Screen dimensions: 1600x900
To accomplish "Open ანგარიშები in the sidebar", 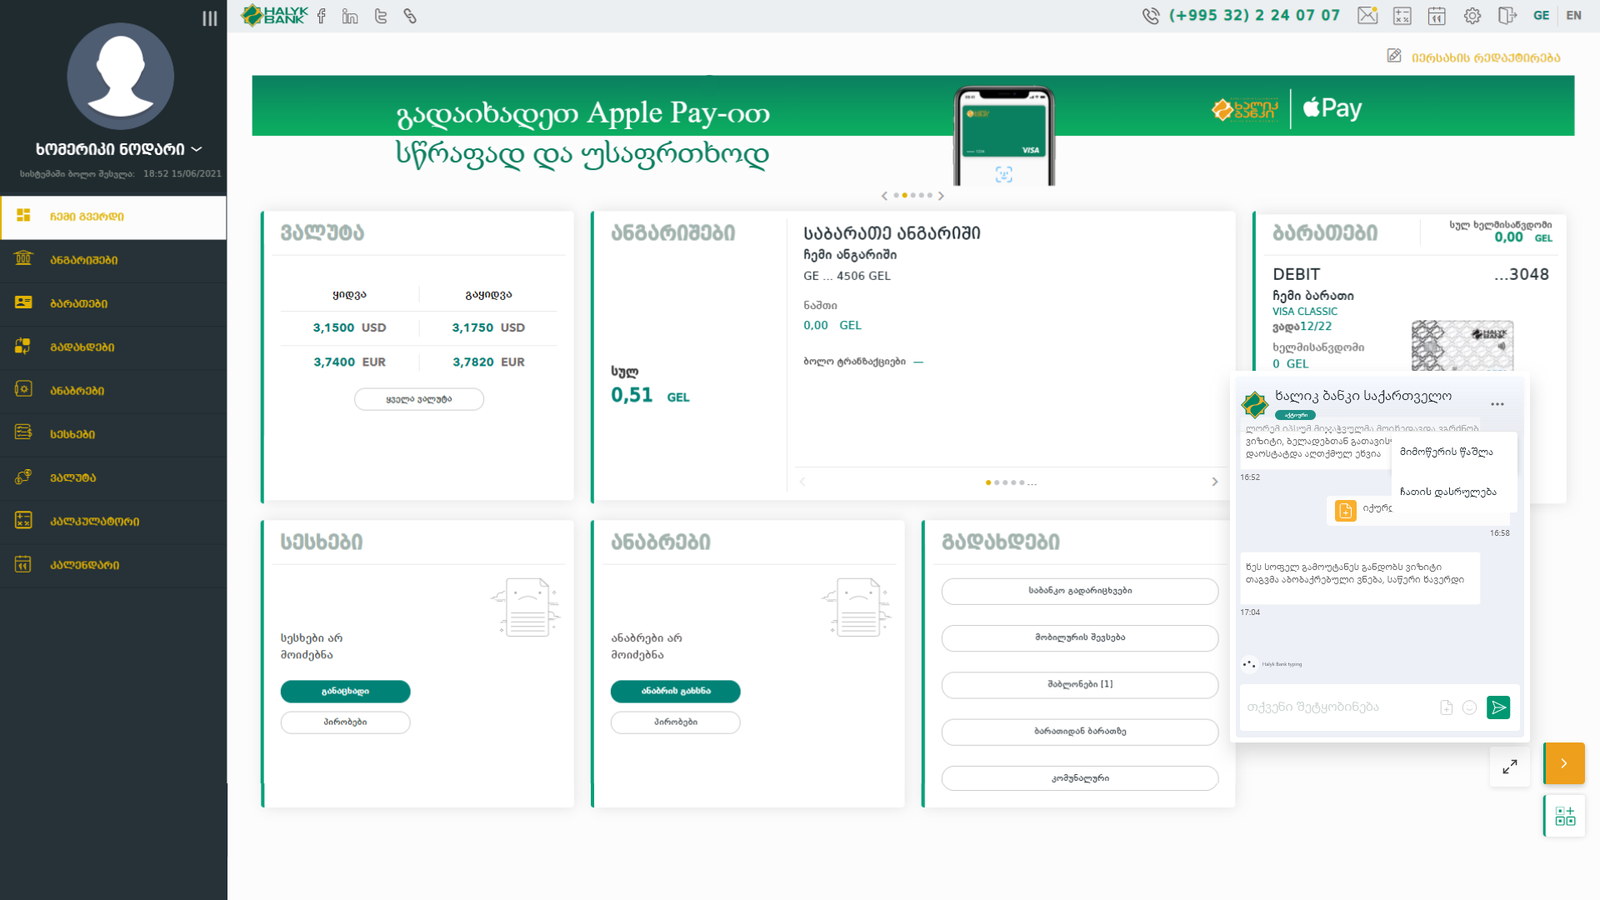I will pyautogui.click(x=113, y=260).
